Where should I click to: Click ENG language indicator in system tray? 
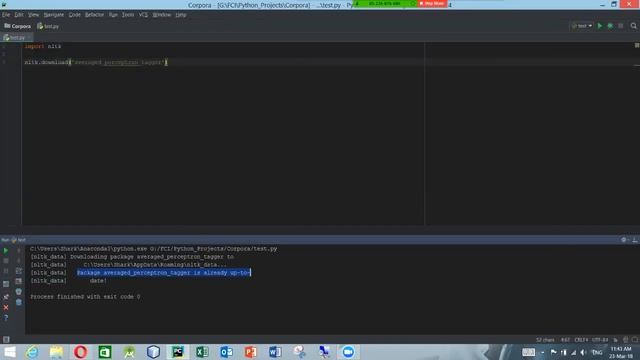(598, 352)
